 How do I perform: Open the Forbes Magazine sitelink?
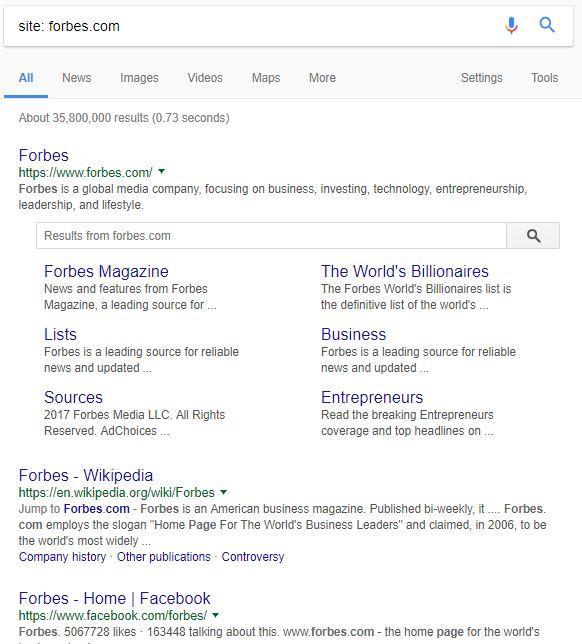click(106, 271)
